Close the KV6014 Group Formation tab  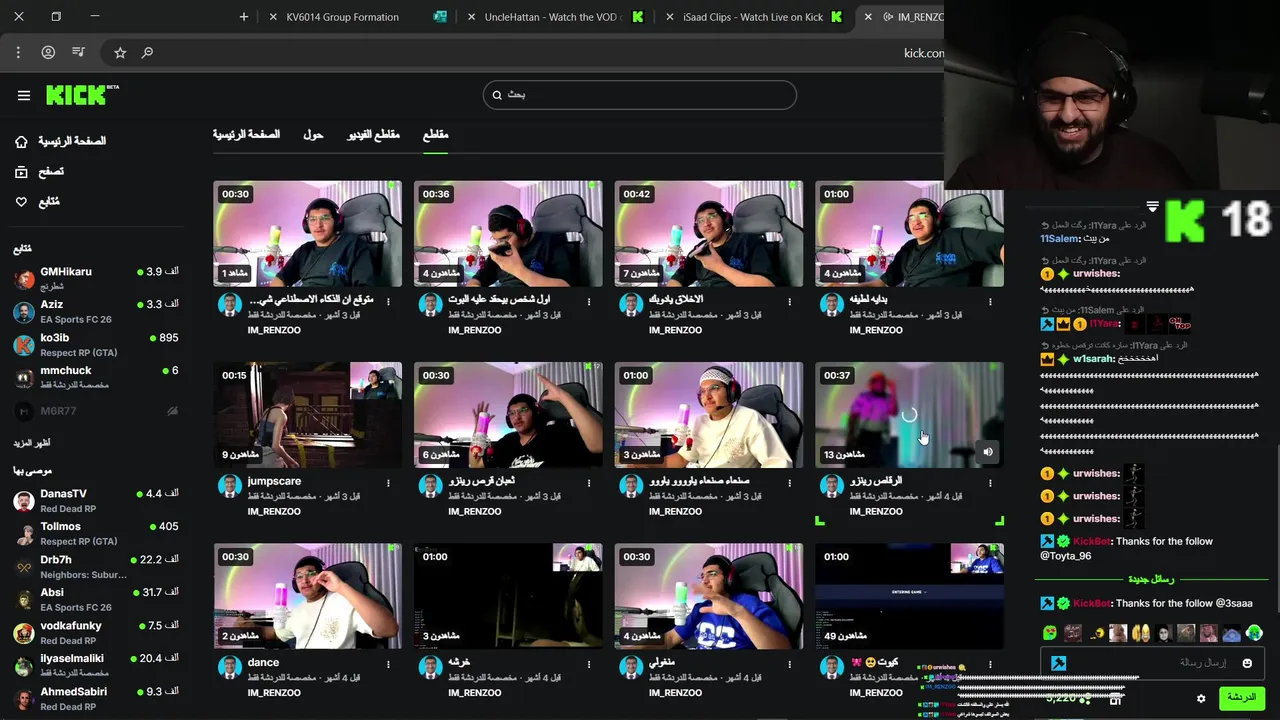273,17
